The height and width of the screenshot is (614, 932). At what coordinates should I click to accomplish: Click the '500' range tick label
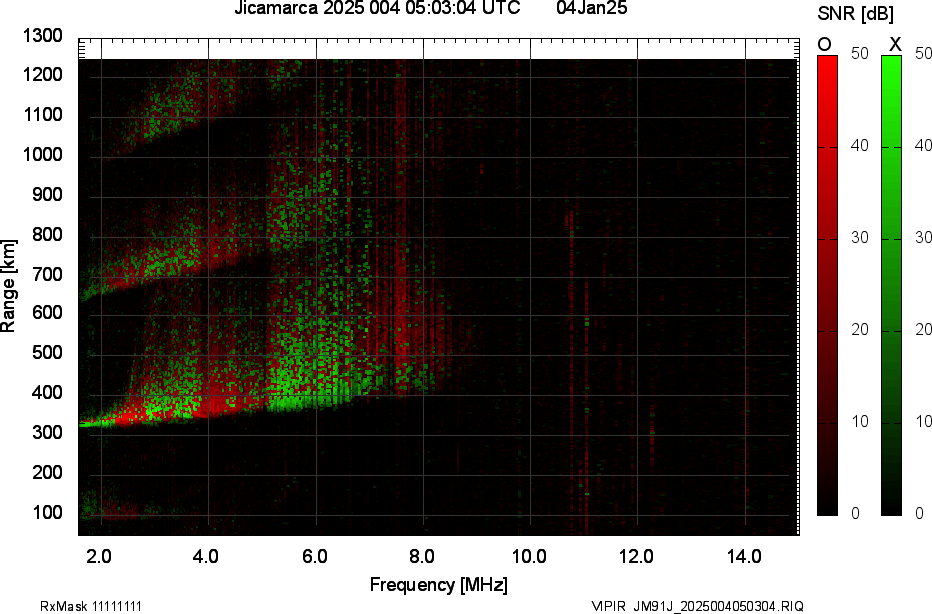(47, 352)
